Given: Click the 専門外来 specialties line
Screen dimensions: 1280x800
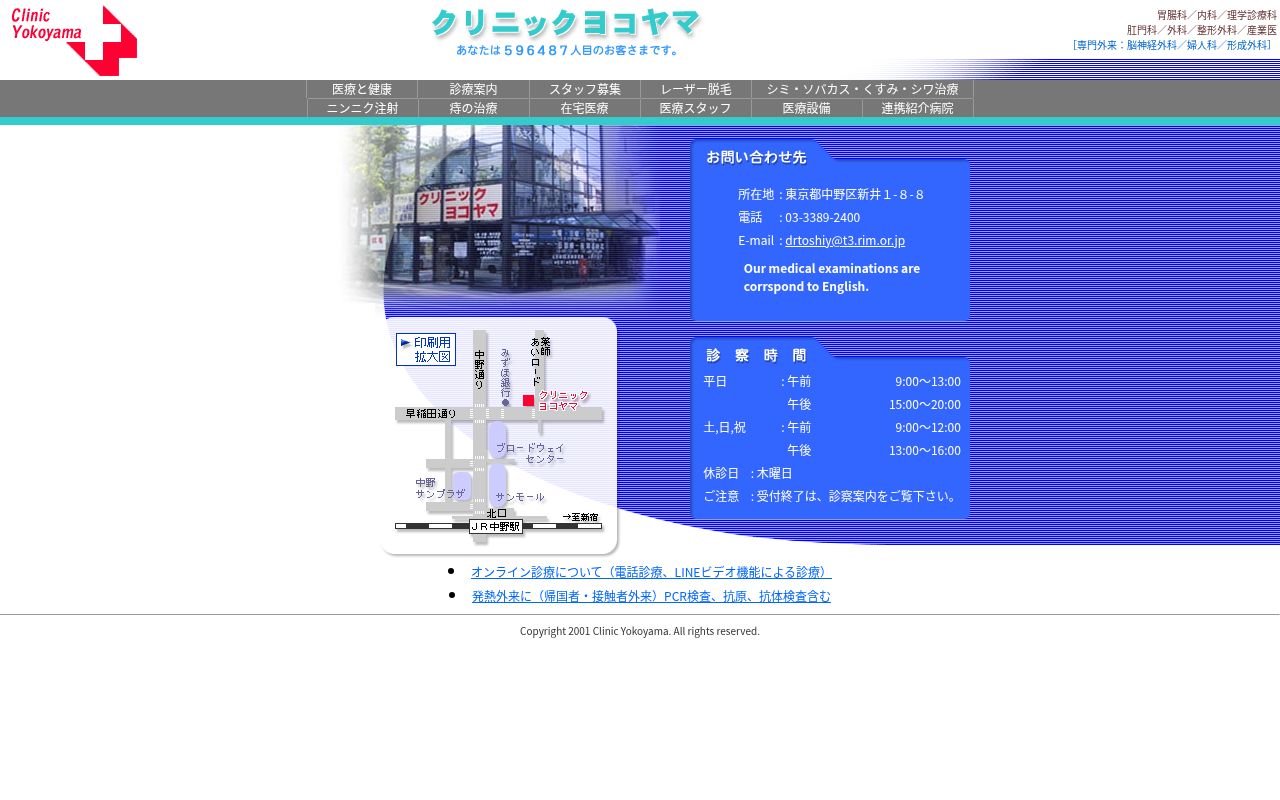Looking at the screenshot, I should click(x=1172, y=45).
